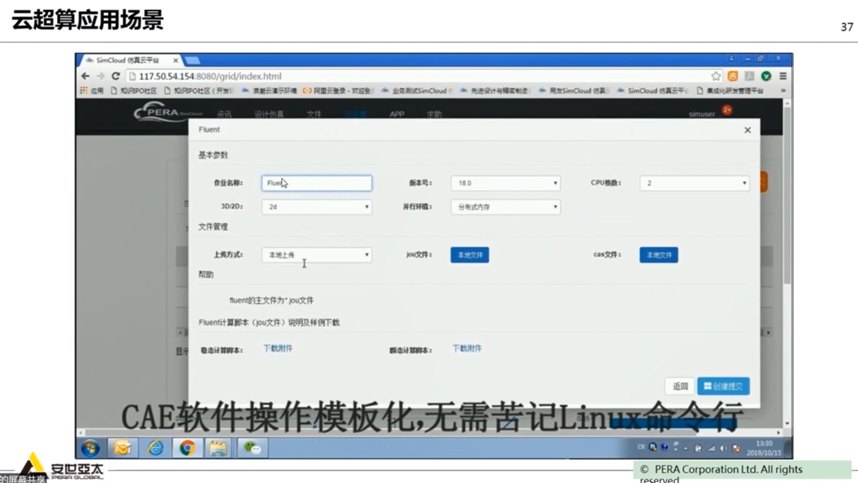This screenshot has height=483, width=858.
Task: Open the CPU核数 dropdown
Action: click(x=695, y=183)
